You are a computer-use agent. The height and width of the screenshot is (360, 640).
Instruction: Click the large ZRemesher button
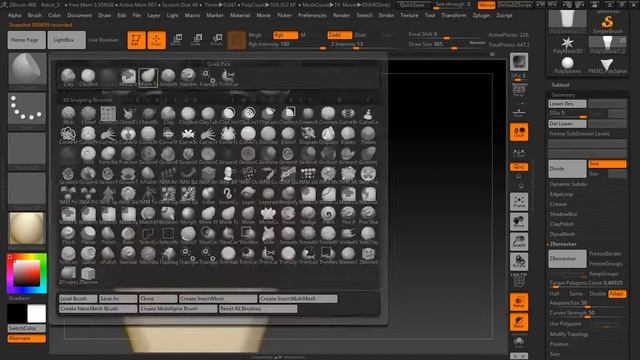pos(567,259)
